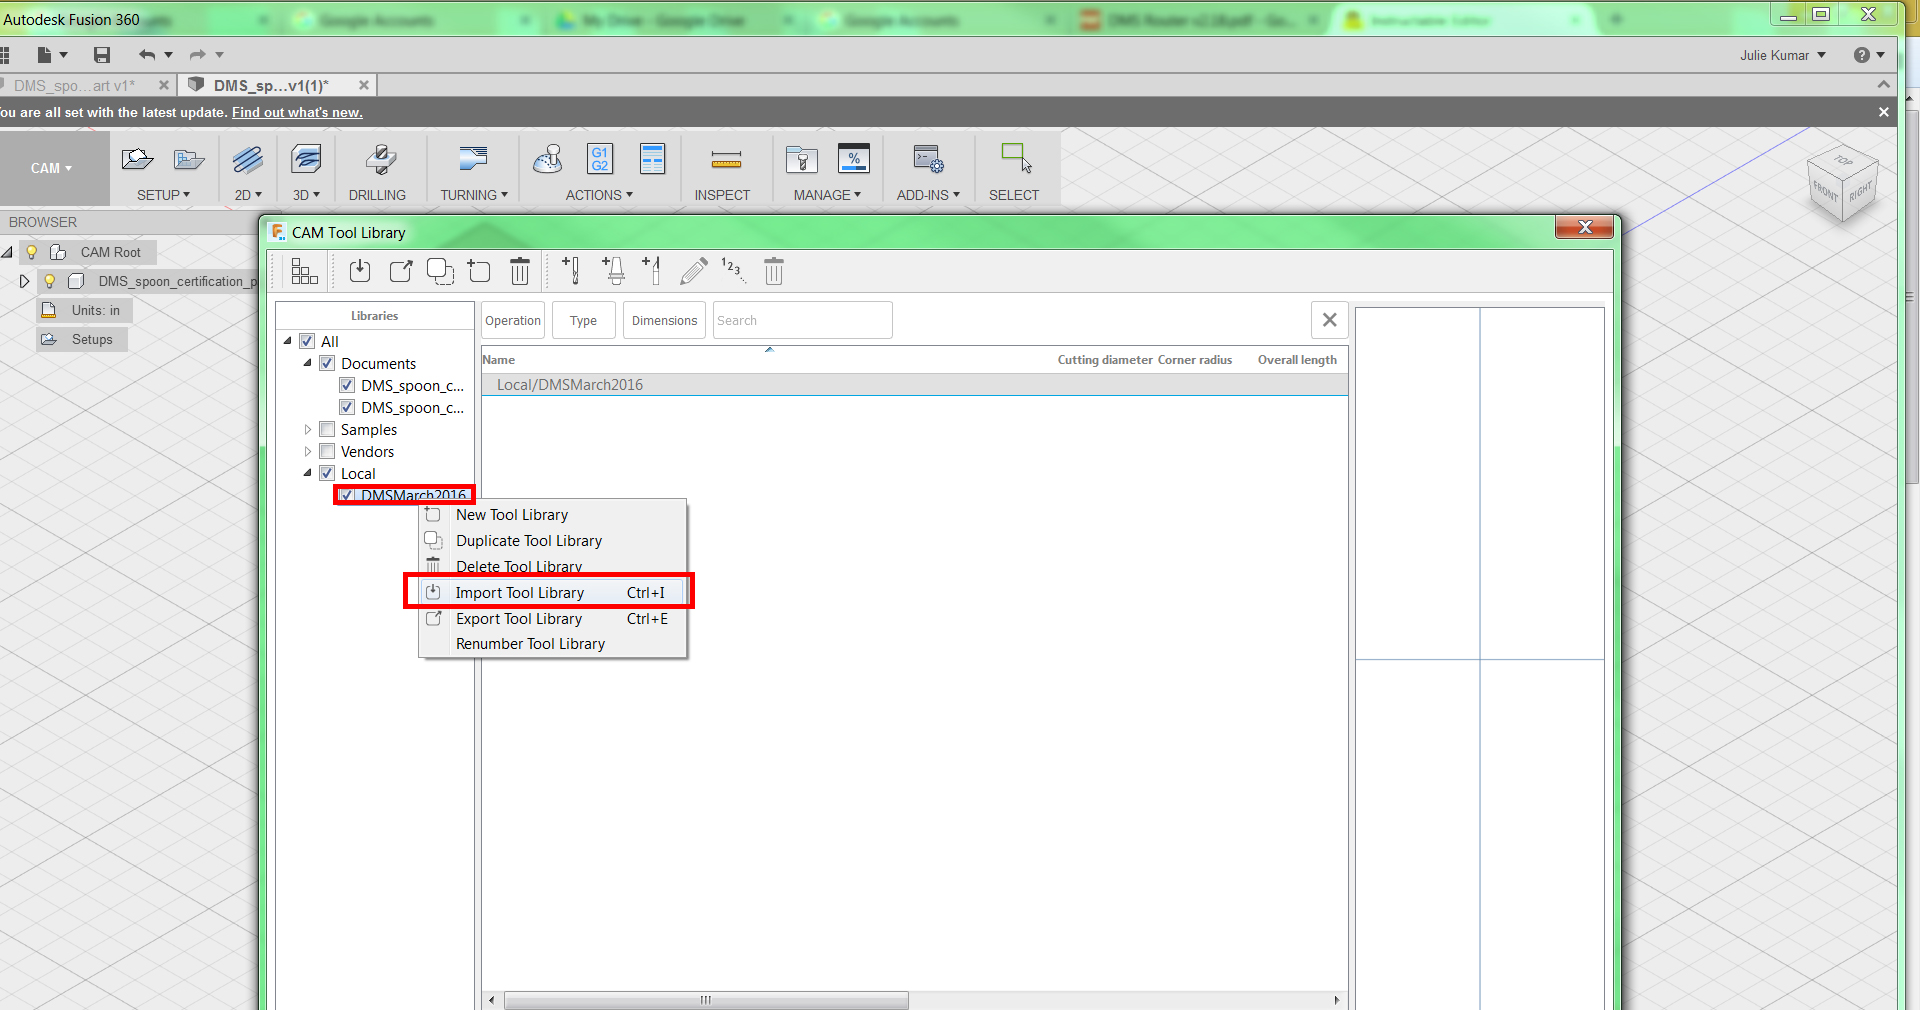This screenshot has width=1920, height=1010.
Task: Click the 3D machining icon
Action: 306,160
